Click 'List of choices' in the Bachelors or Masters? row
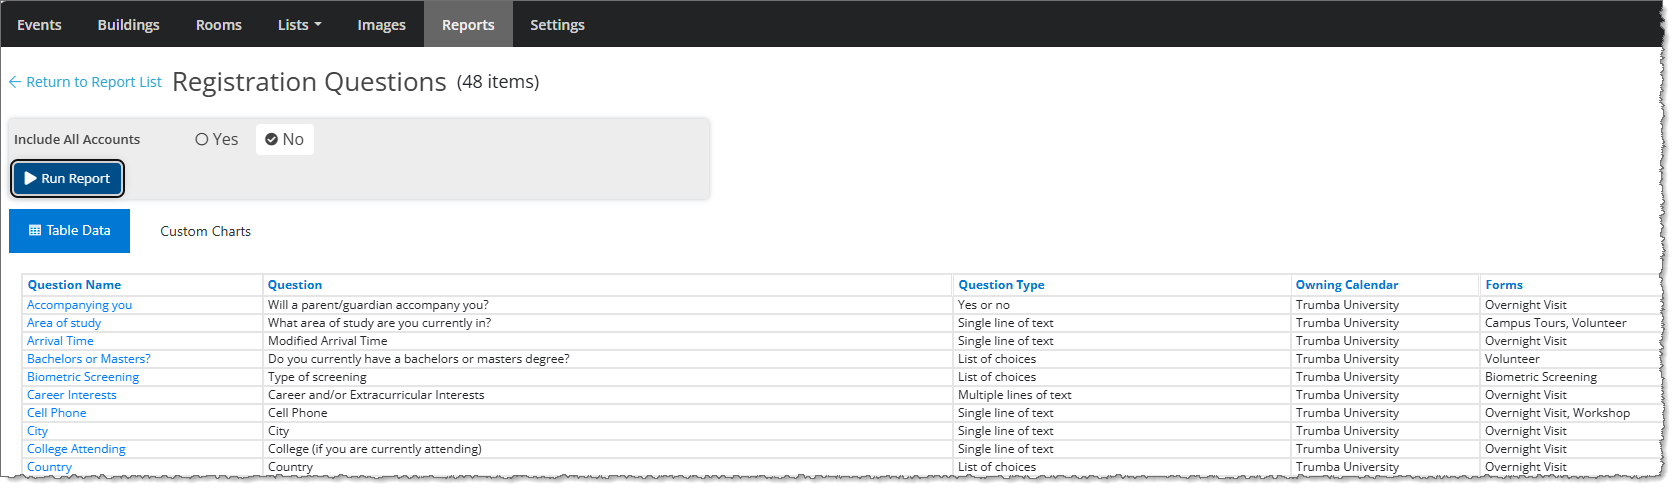The height and width of the screenshot is (491, 1677). [997, 359]
